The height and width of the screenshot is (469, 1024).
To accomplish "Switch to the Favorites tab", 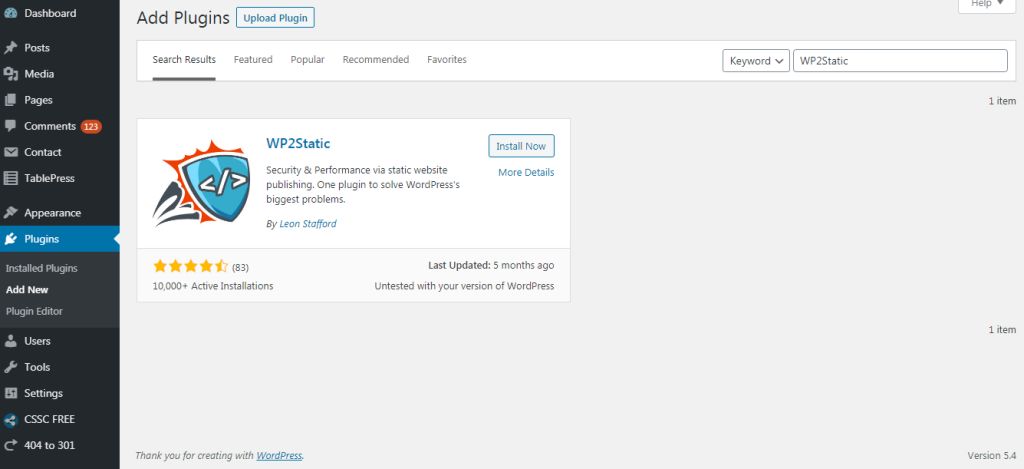I will click(x=447, y=59).
